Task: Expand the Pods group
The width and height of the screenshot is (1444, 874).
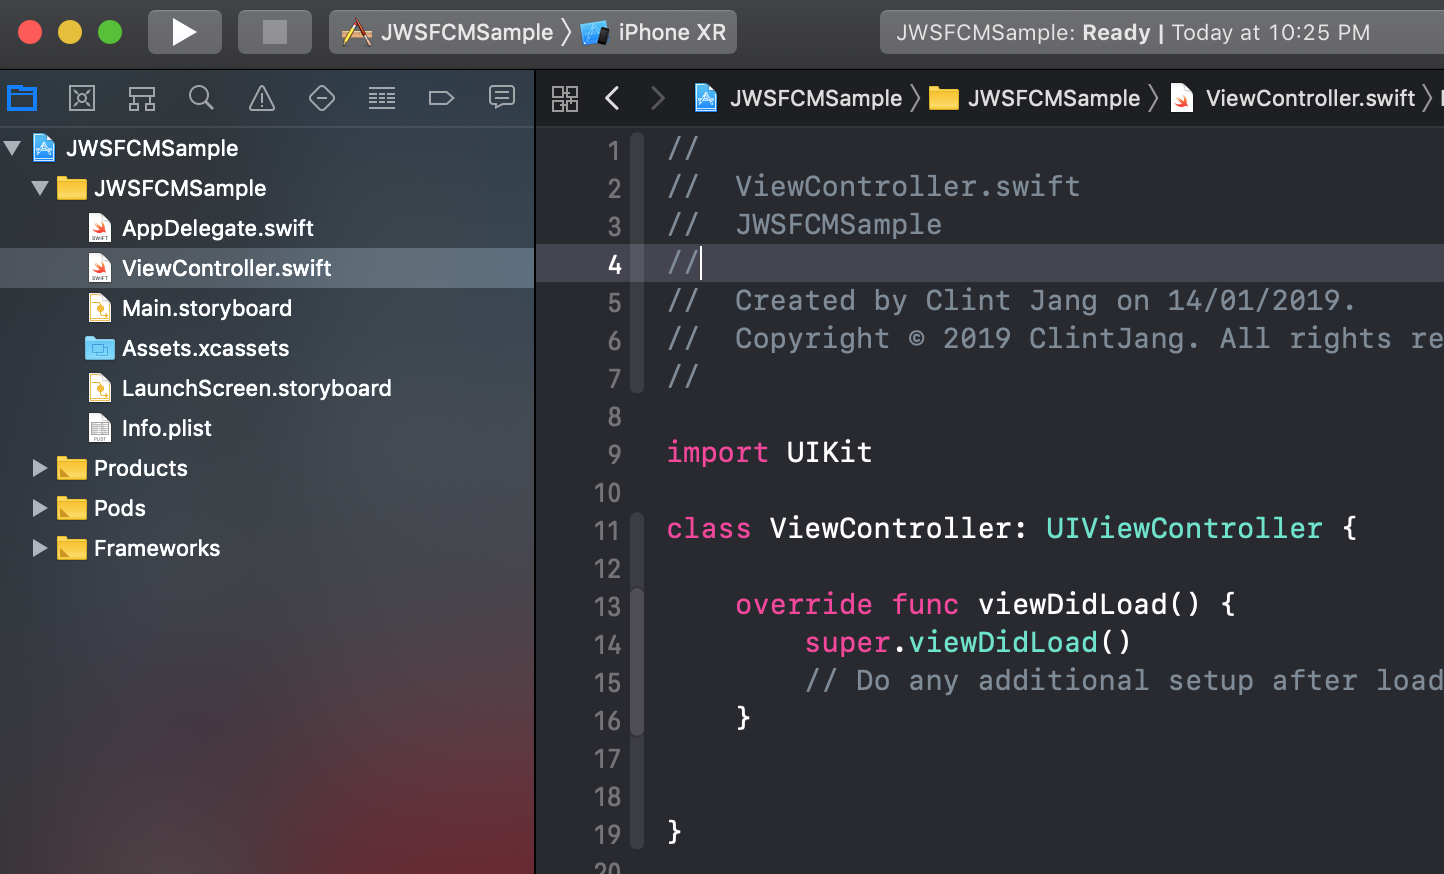Action: coord(40,508)
